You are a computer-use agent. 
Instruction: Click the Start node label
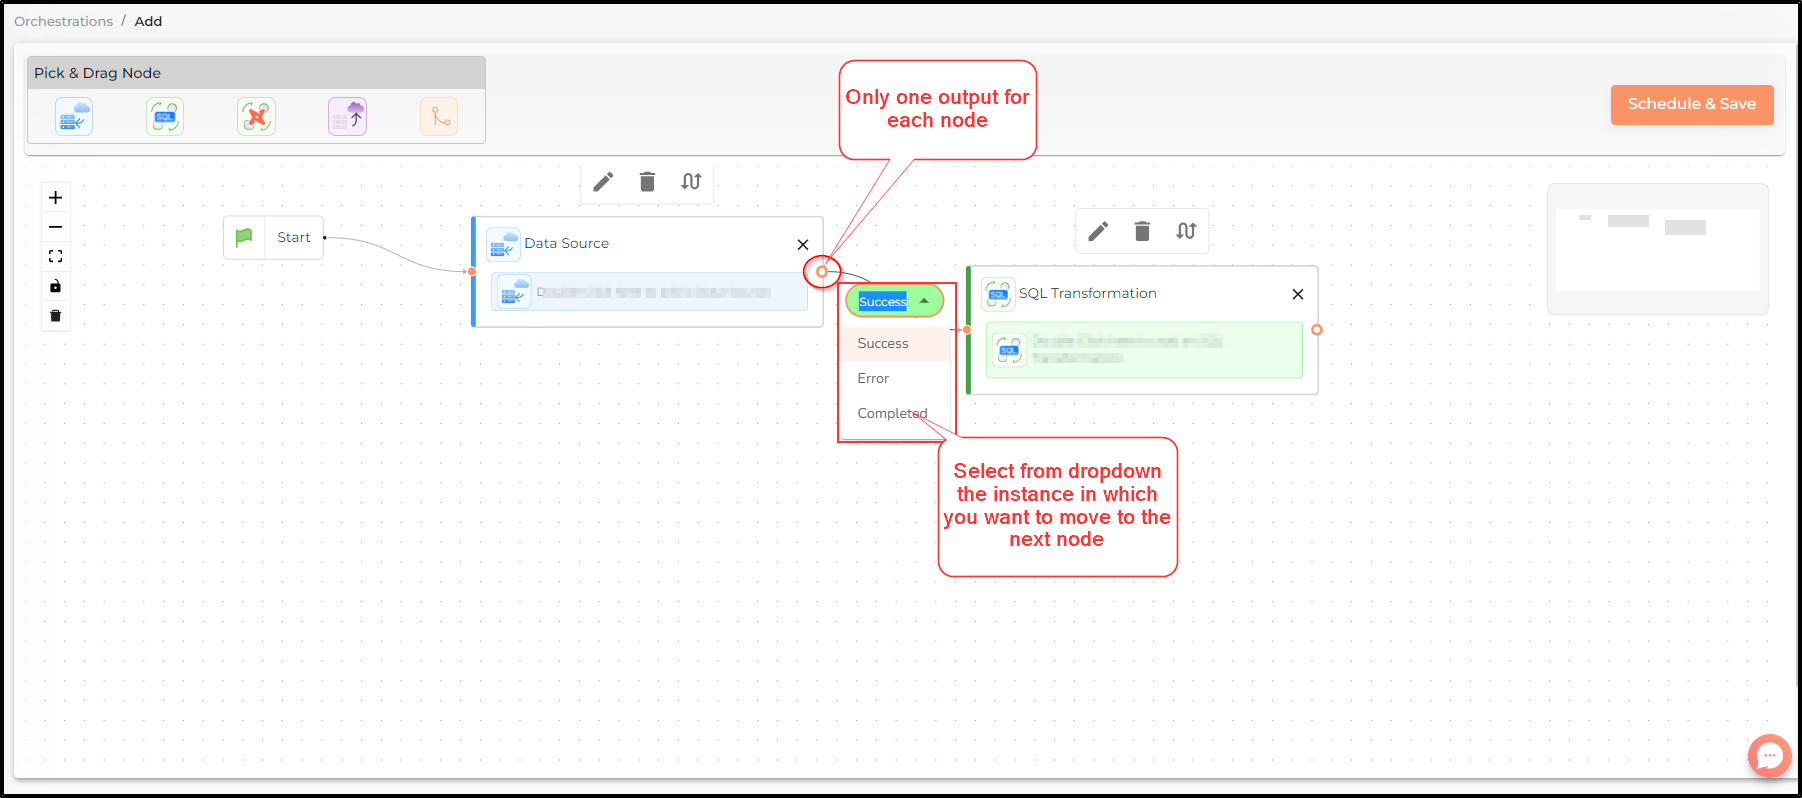coord(294,237)
